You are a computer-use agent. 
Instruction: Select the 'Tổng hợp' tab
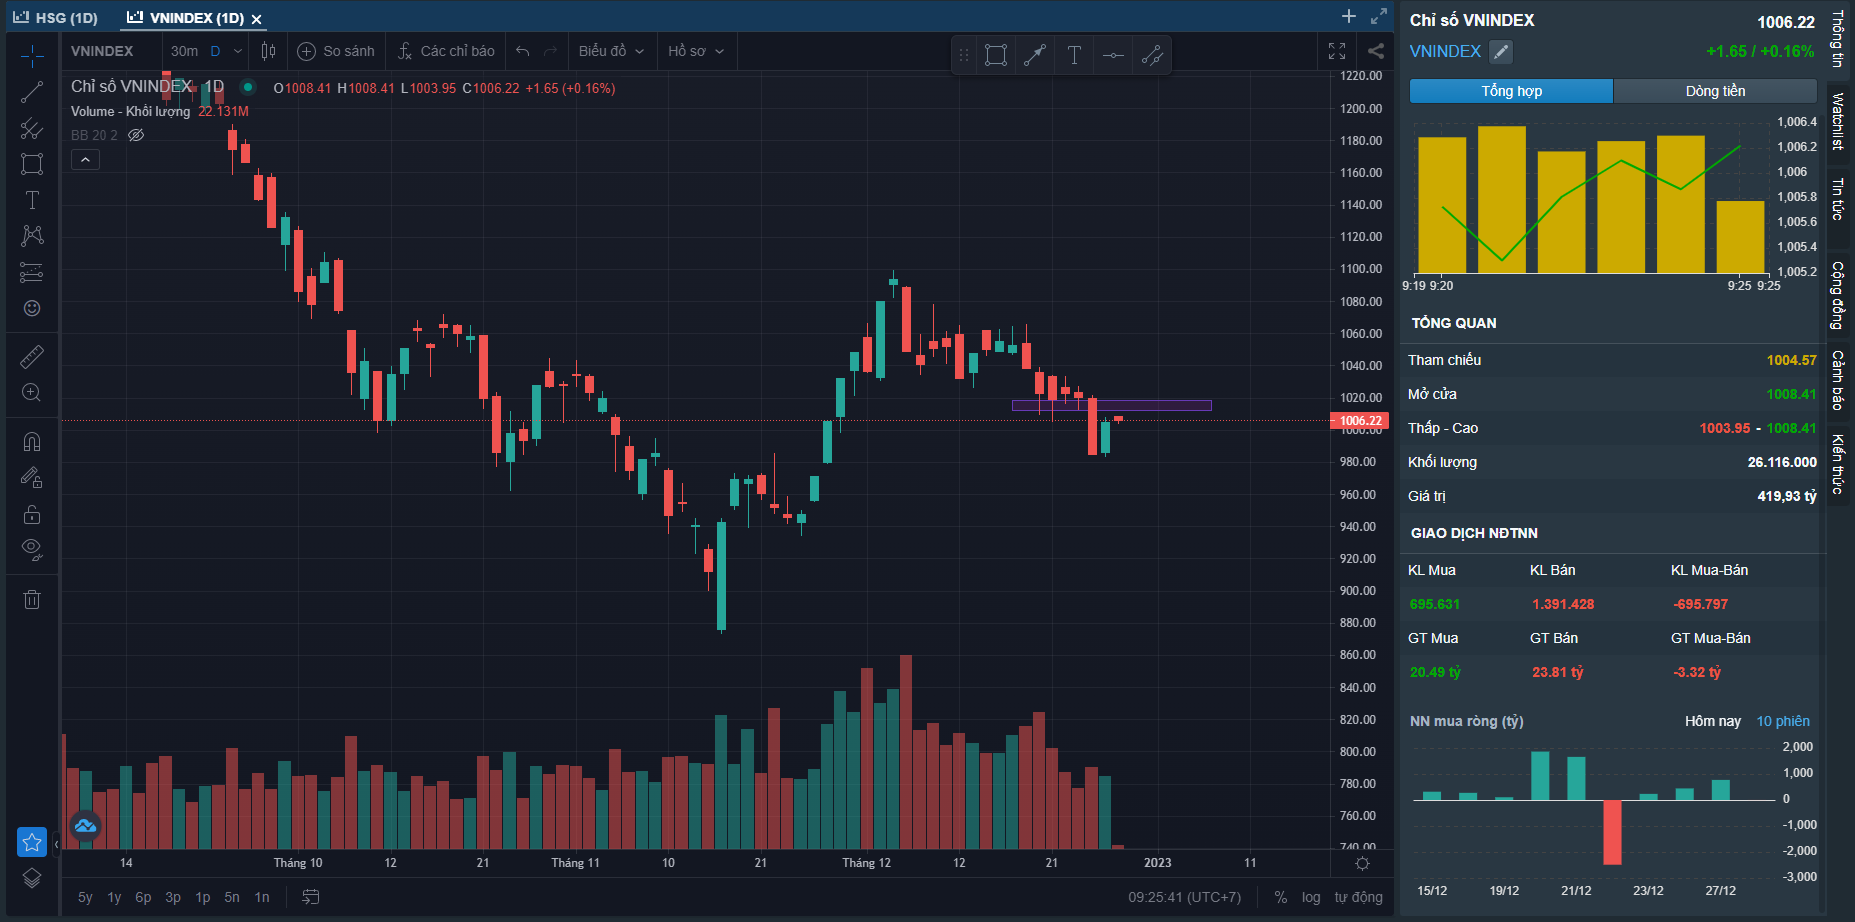tap(1511, 91)
